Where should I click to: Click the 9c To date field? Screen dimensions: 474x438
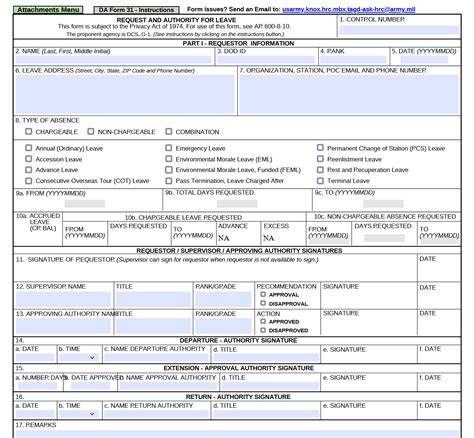pos(383,204)
